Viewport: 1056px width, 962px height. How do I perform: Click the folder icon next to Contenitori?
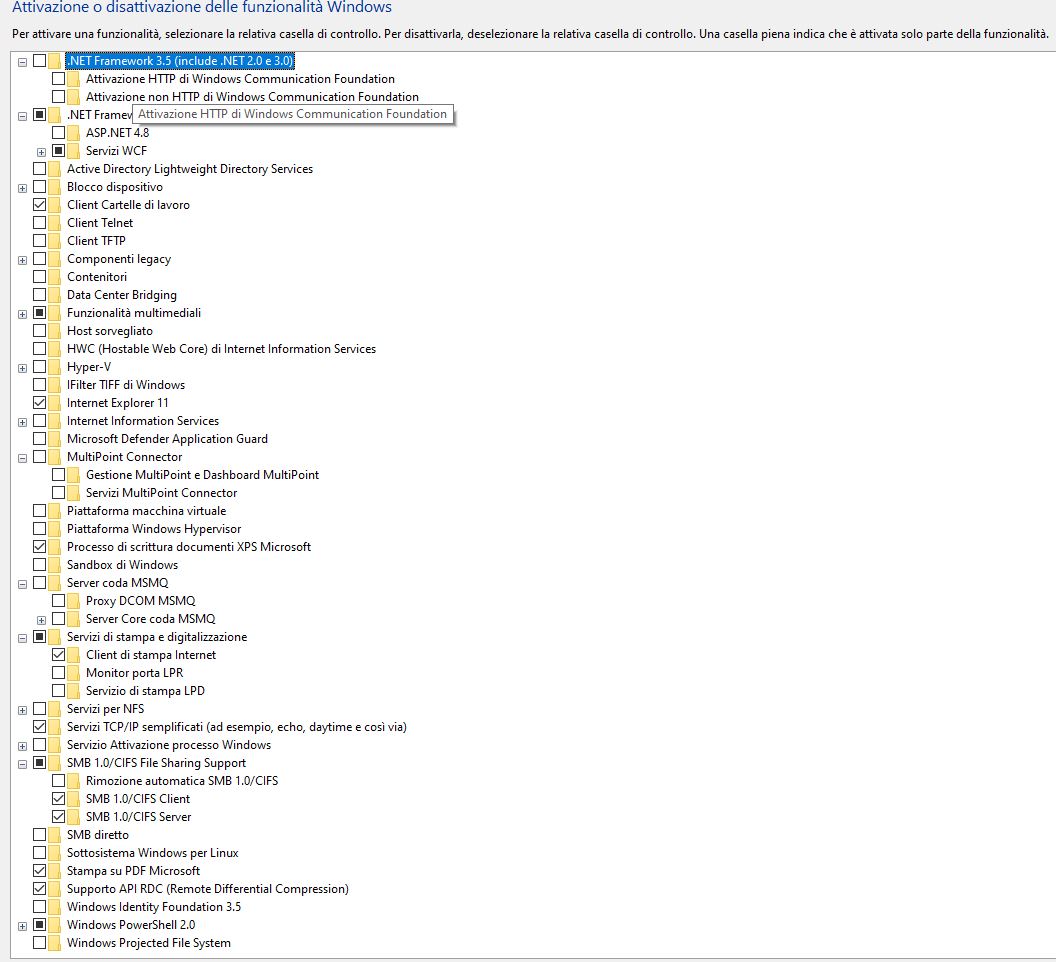pos(55,277)
